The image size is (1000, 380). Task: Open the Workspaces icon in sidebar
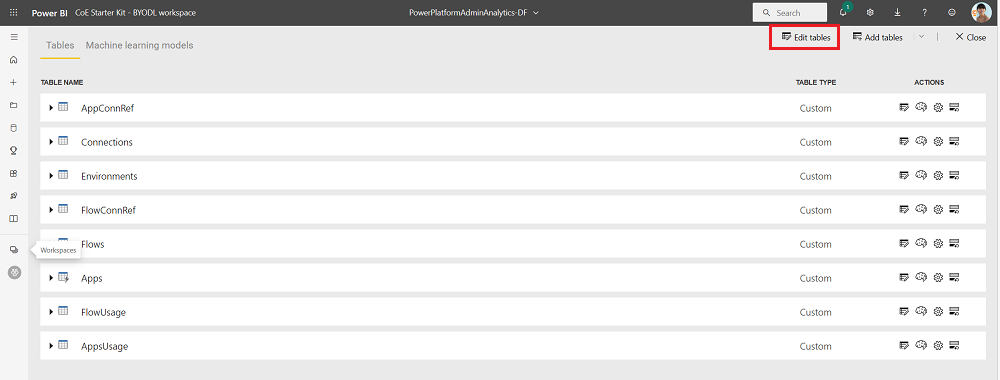(13, 250)
